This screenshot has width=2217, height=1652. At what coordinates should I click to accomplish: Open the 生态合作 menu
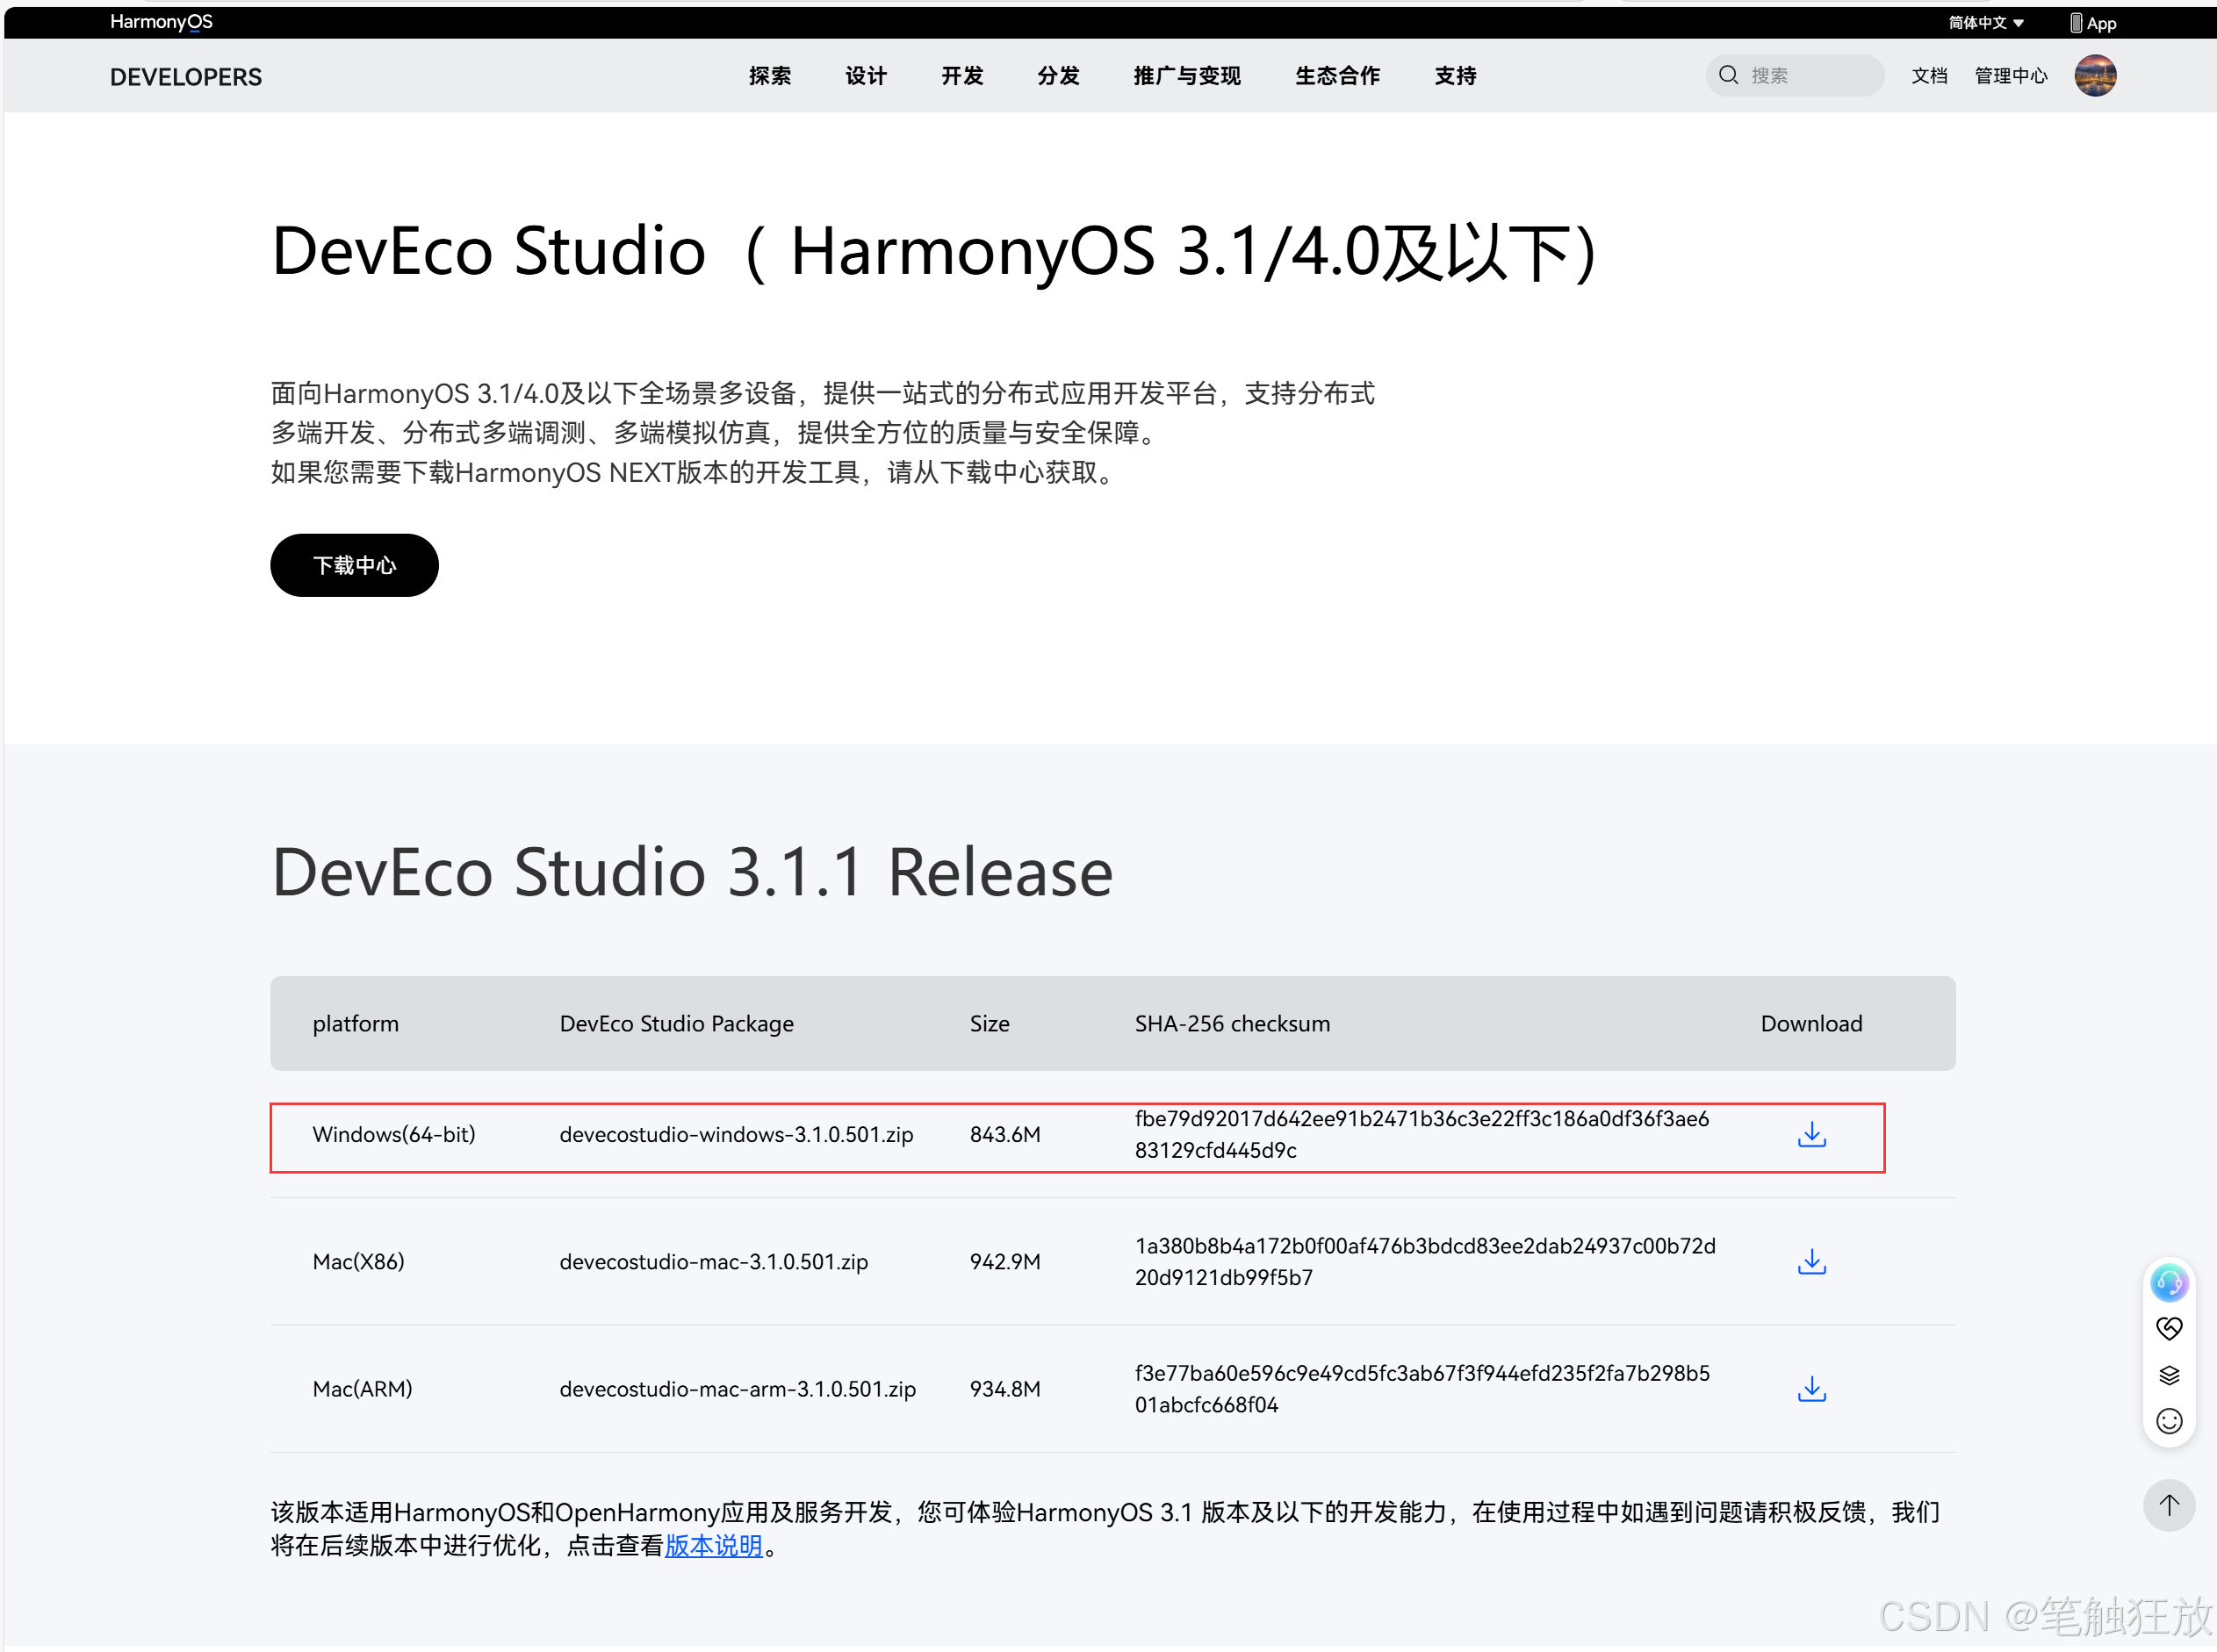click(x=1337, y=76)
